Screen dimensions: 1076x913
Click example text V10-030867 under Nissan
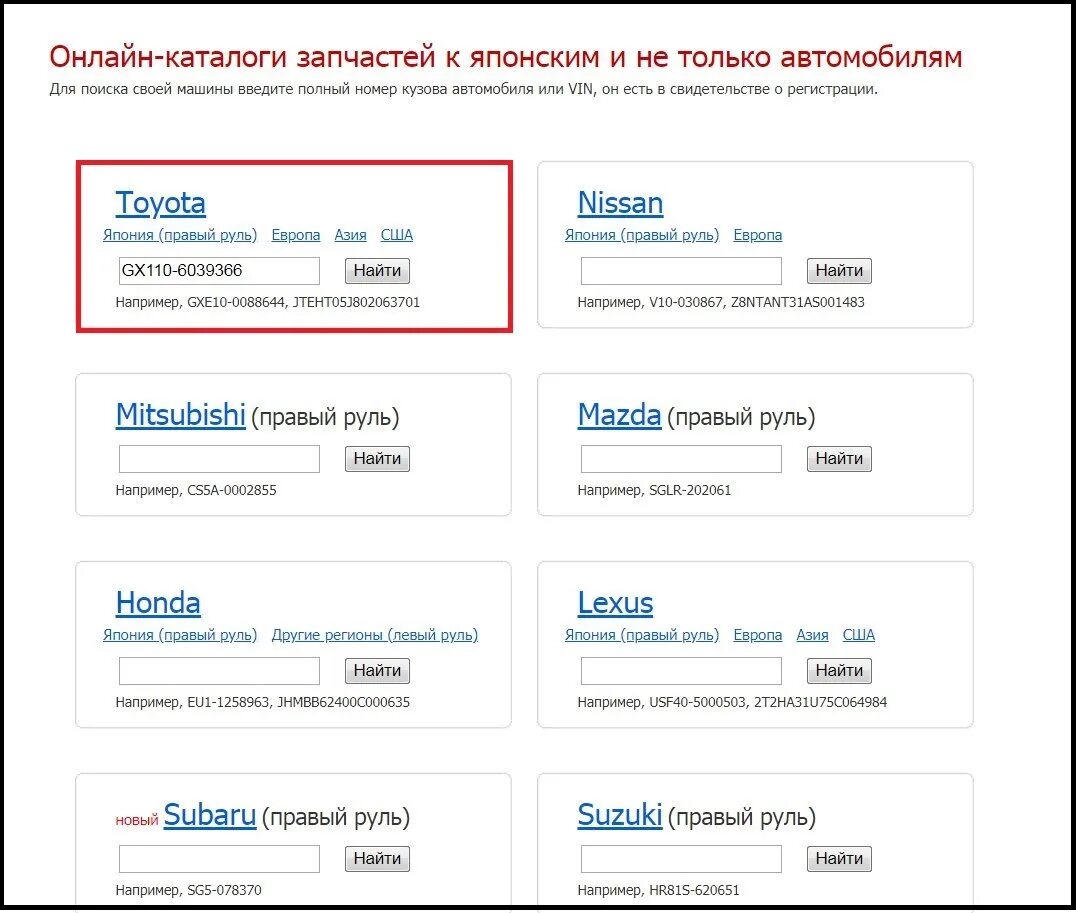tap(686, 302)
